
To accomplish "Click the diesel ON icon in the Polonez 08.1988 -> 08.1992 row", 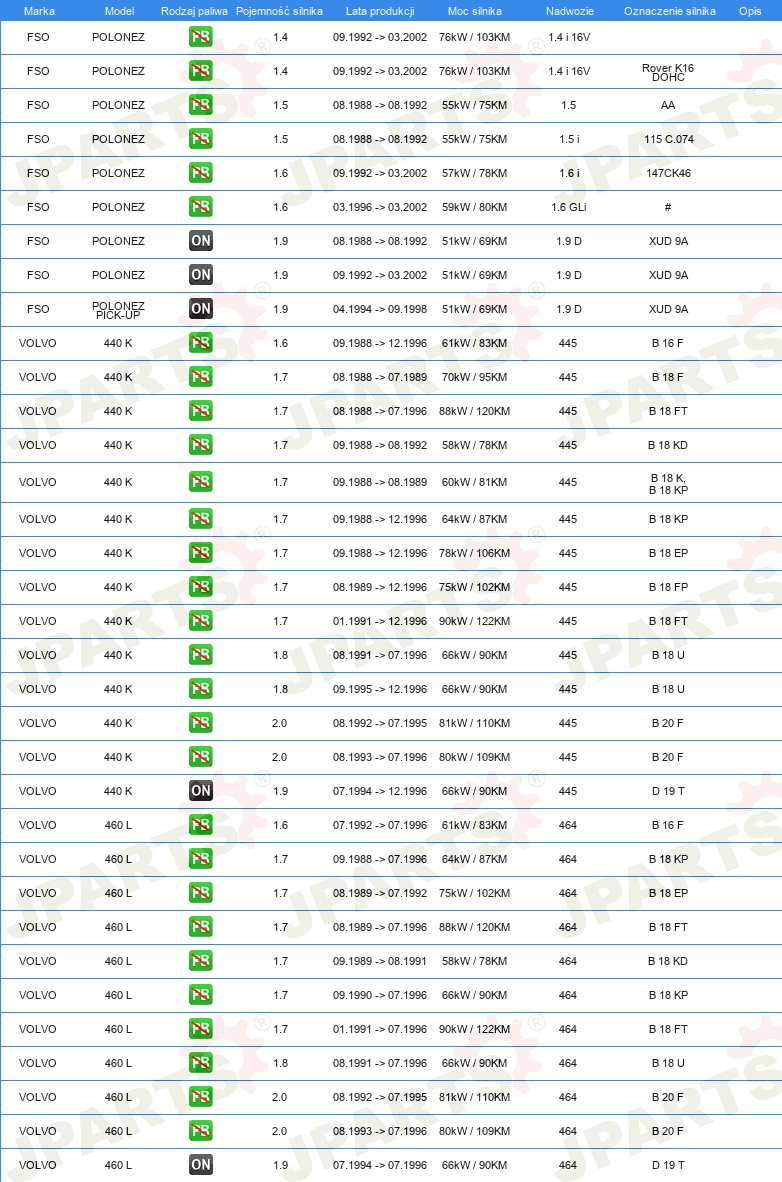I will [201, 240].
